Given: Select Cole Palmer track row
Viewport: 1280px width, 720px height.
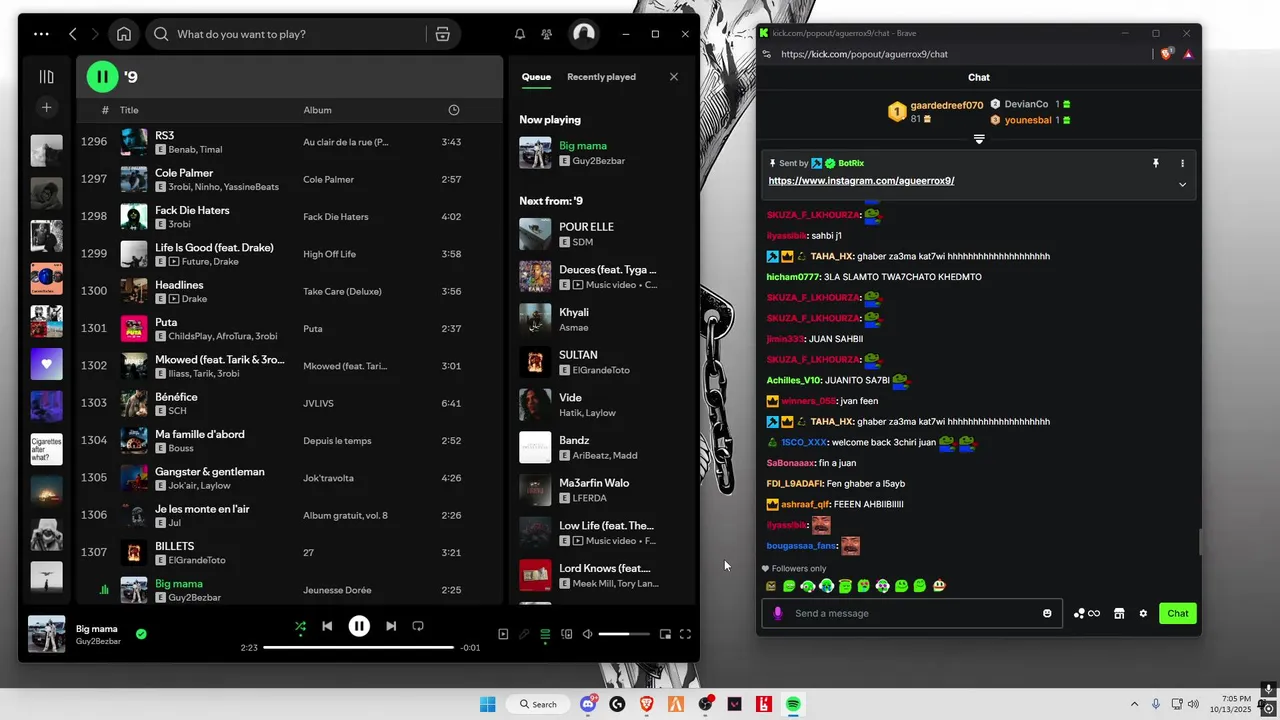Looking at the screenshot, I should 290,179.
